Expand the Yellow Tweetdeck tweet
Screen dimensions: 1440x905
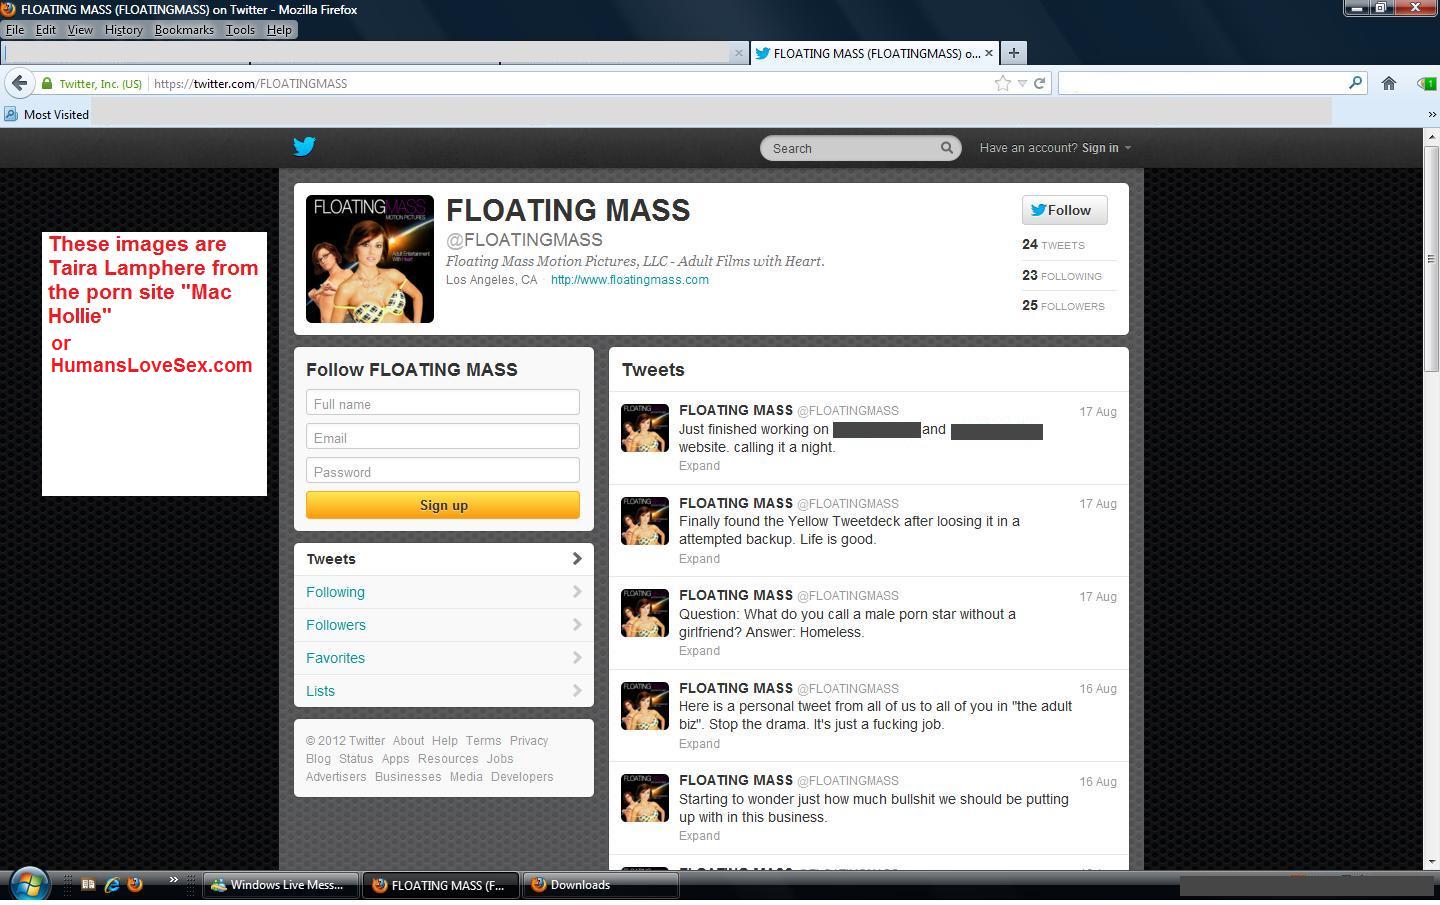[x=699, y=559]
